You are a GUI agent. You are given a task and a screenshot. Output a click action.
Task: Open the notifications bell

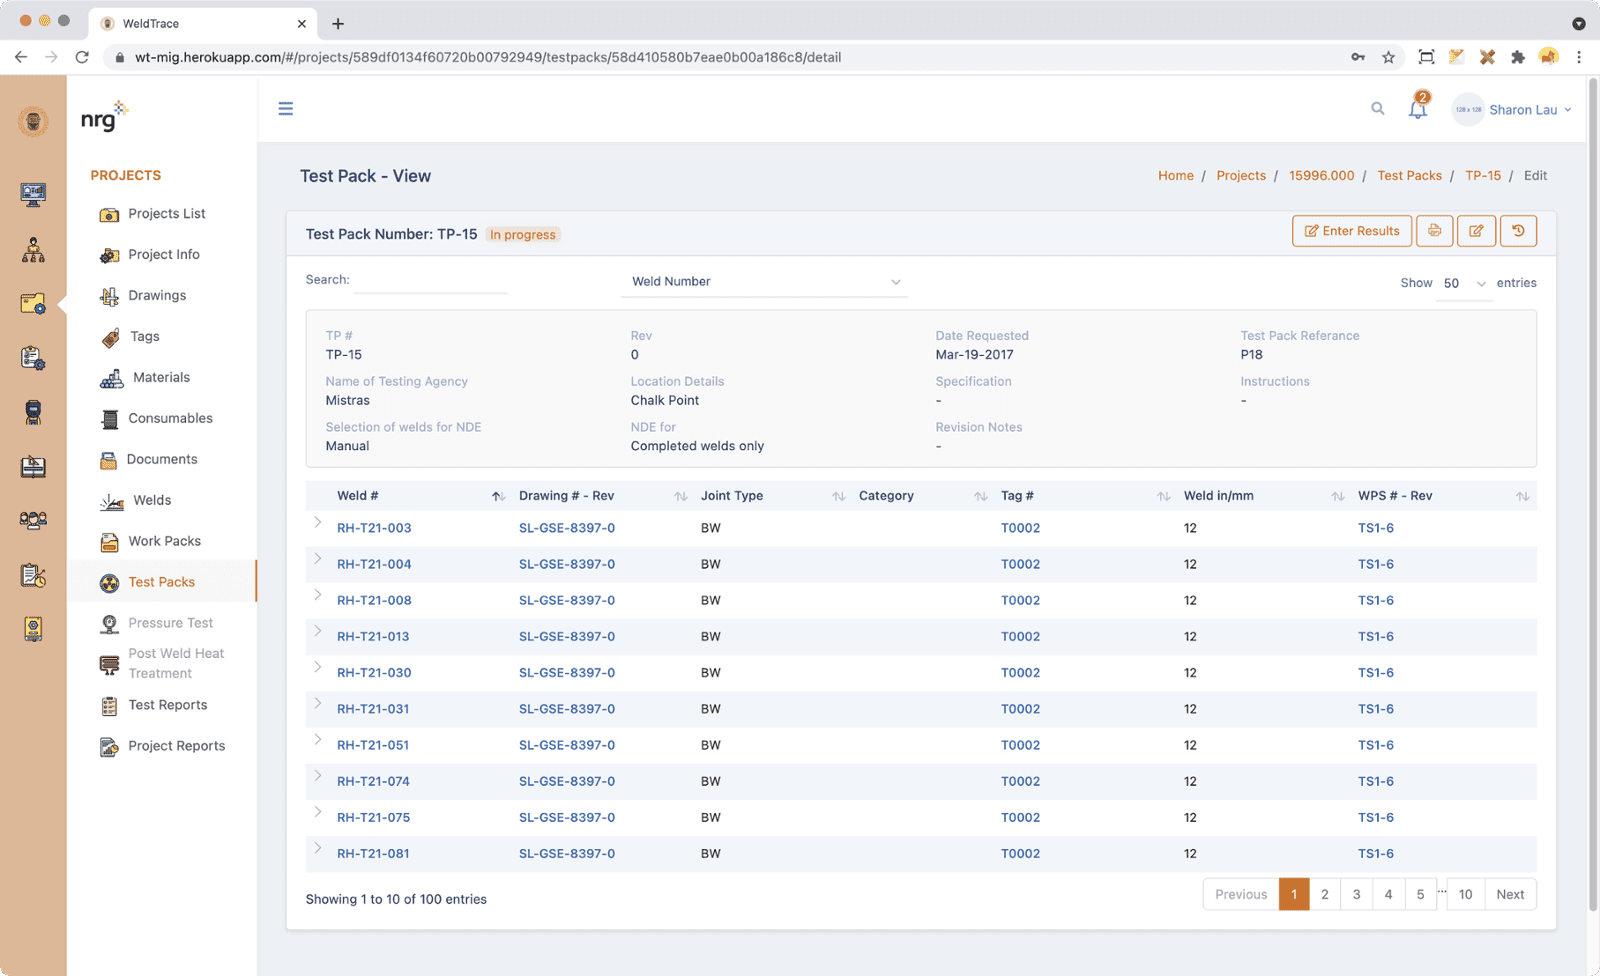1417,109
